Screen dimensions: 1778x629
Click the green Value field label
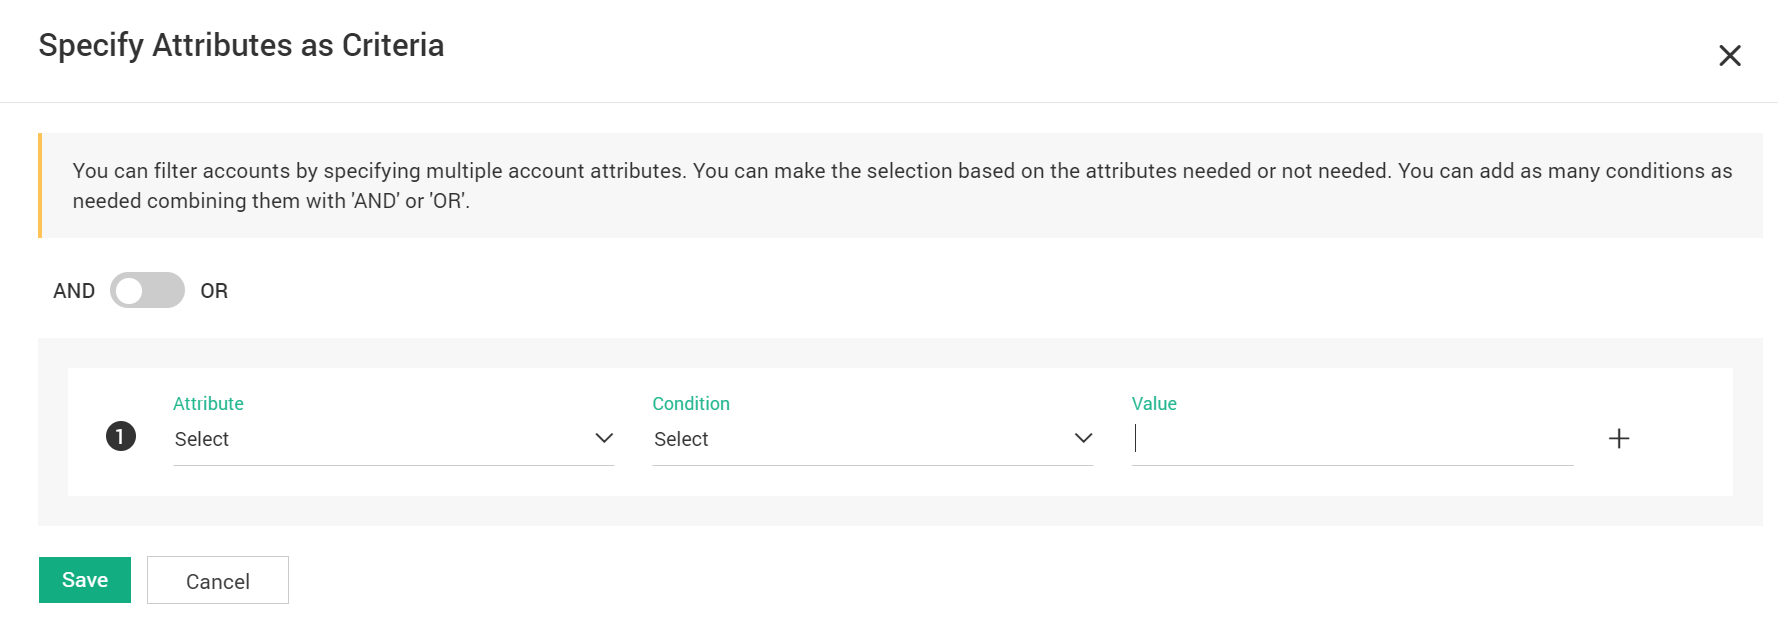pyautogui.click(x=1154, y=403)
